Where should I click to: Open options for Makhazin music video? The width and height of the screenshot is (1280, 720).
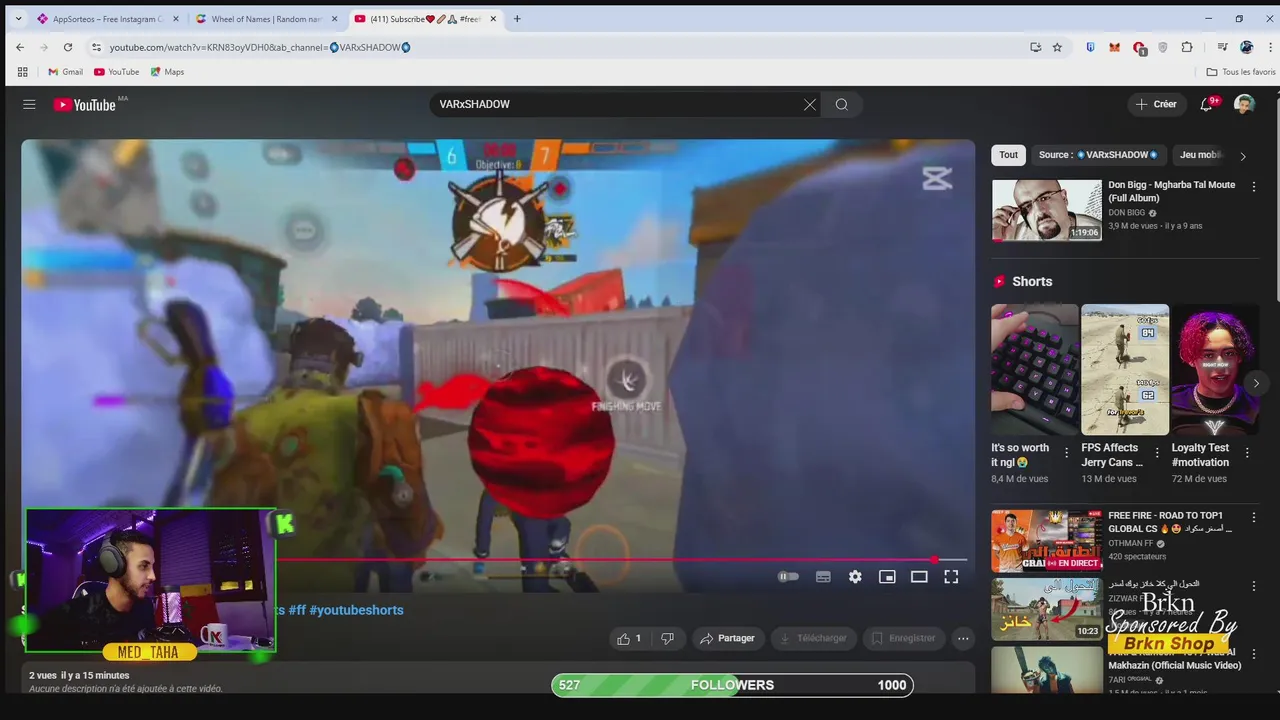(x=1254, y=654)
